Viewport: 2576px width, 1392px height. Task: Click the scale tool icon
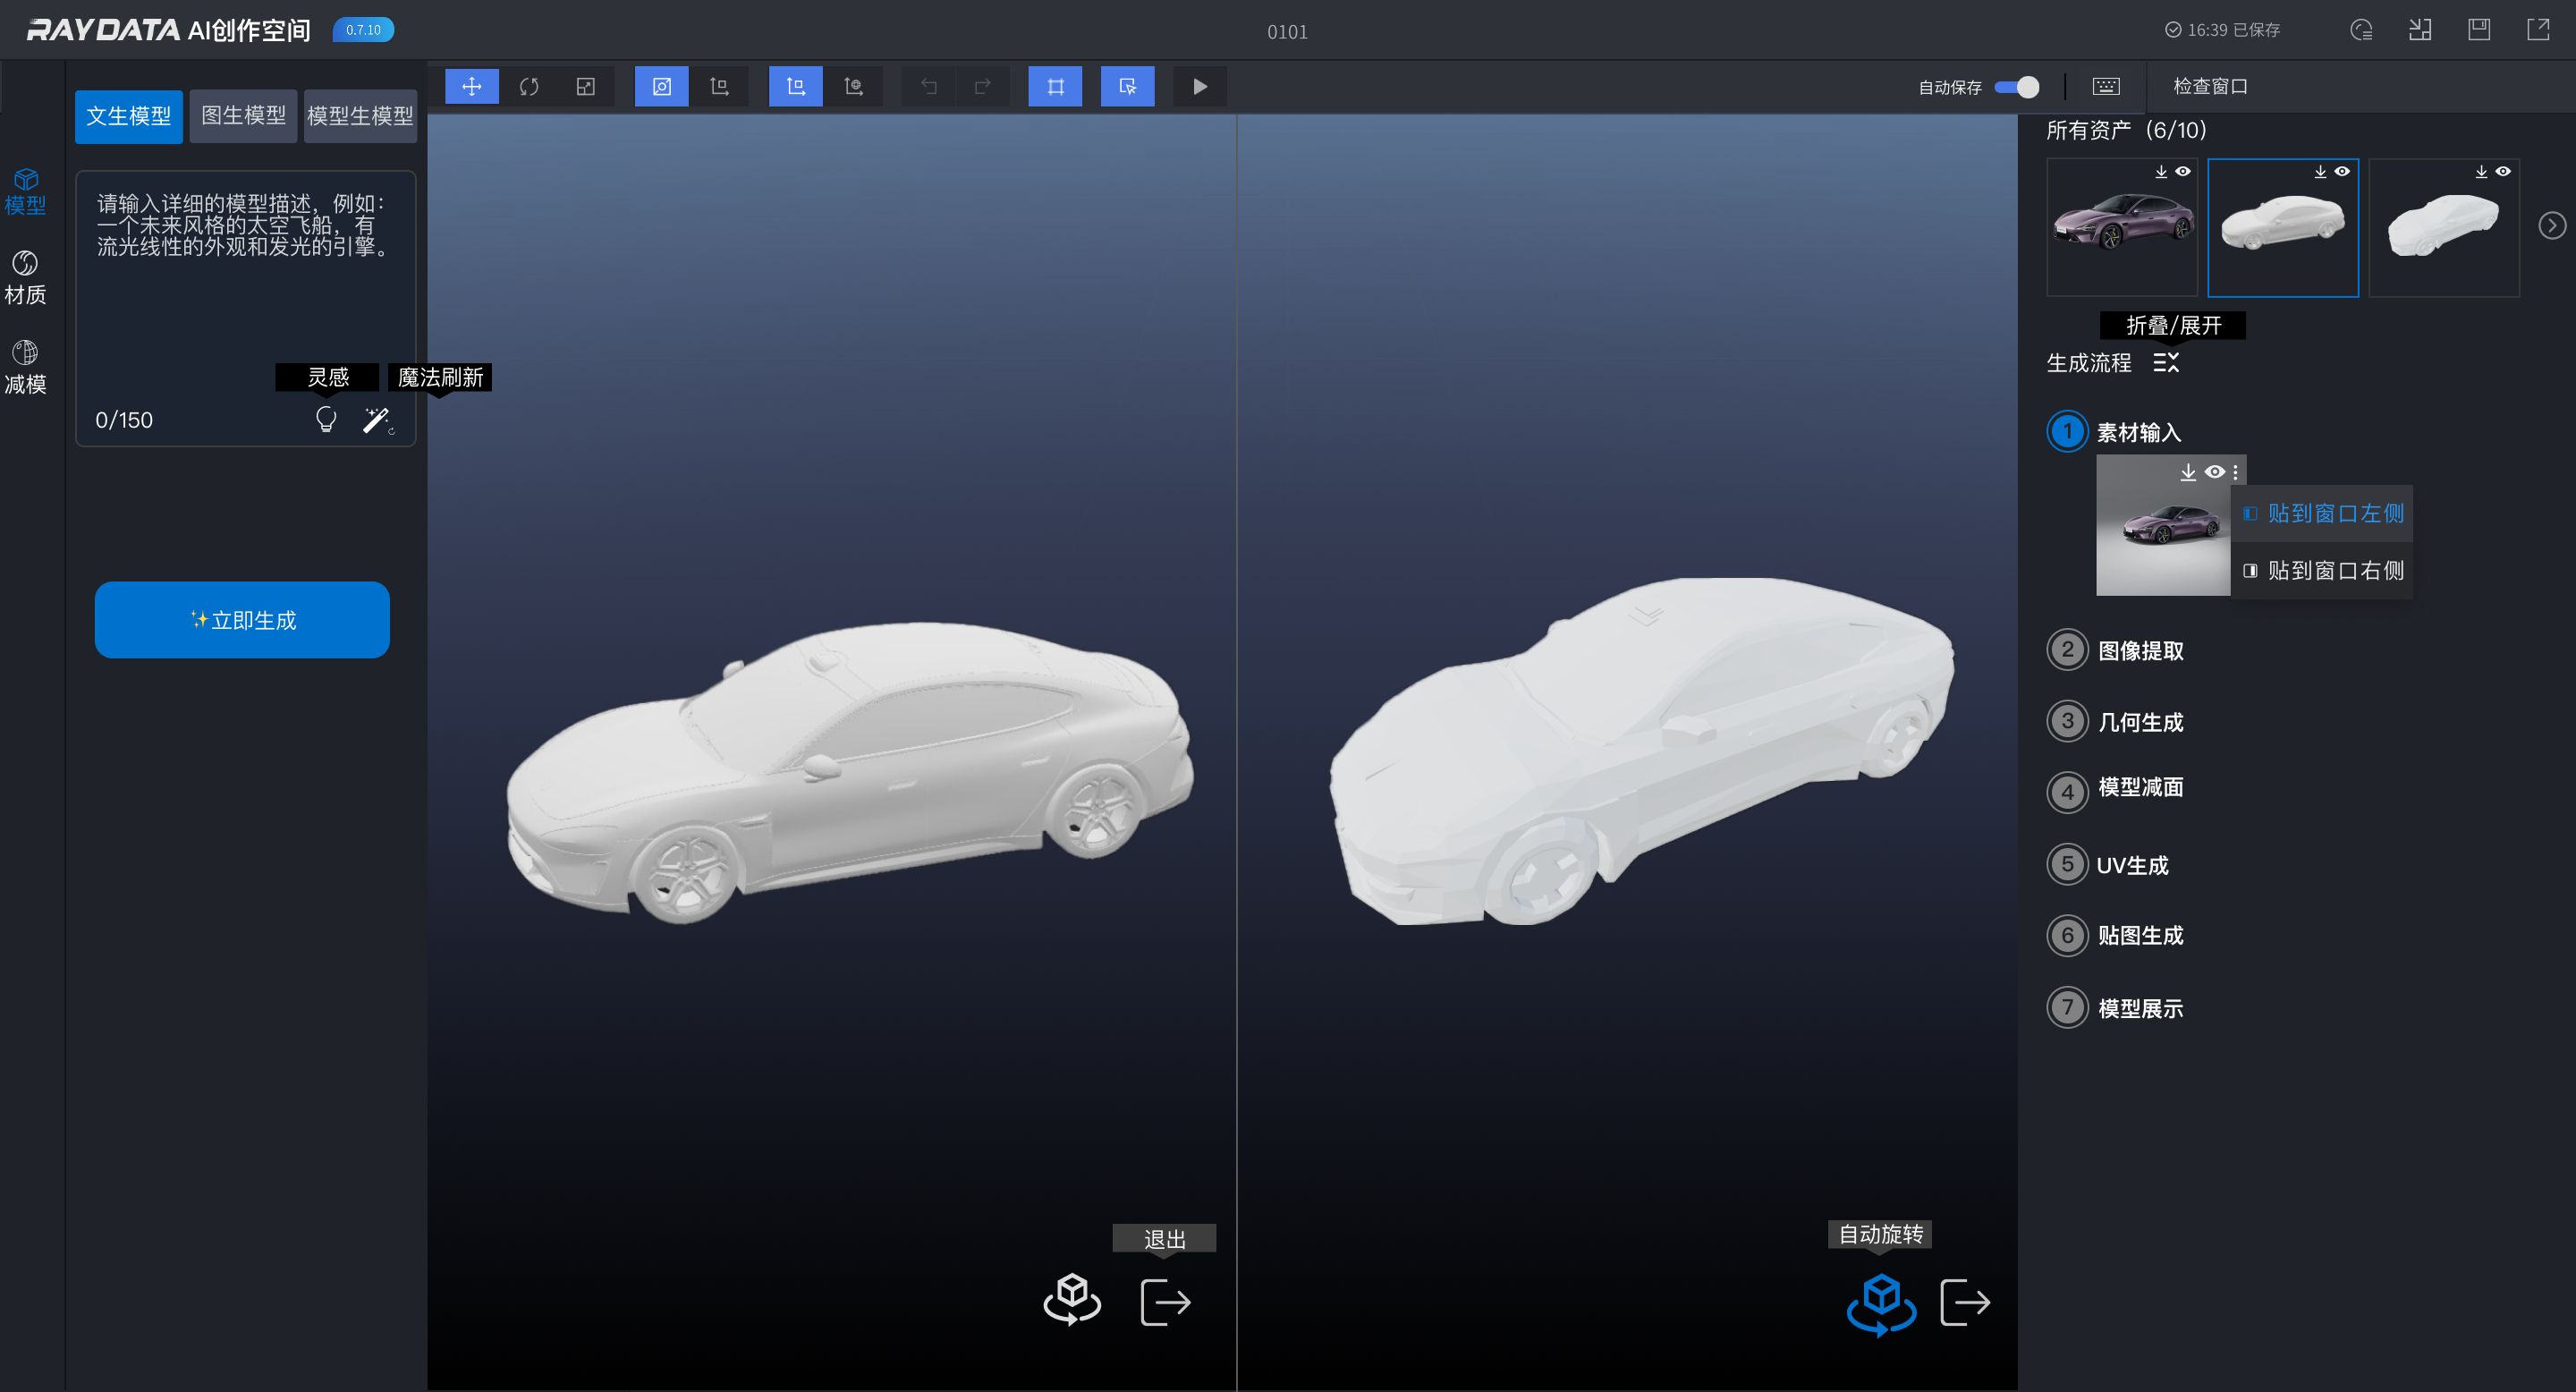[x=586, y=87]
